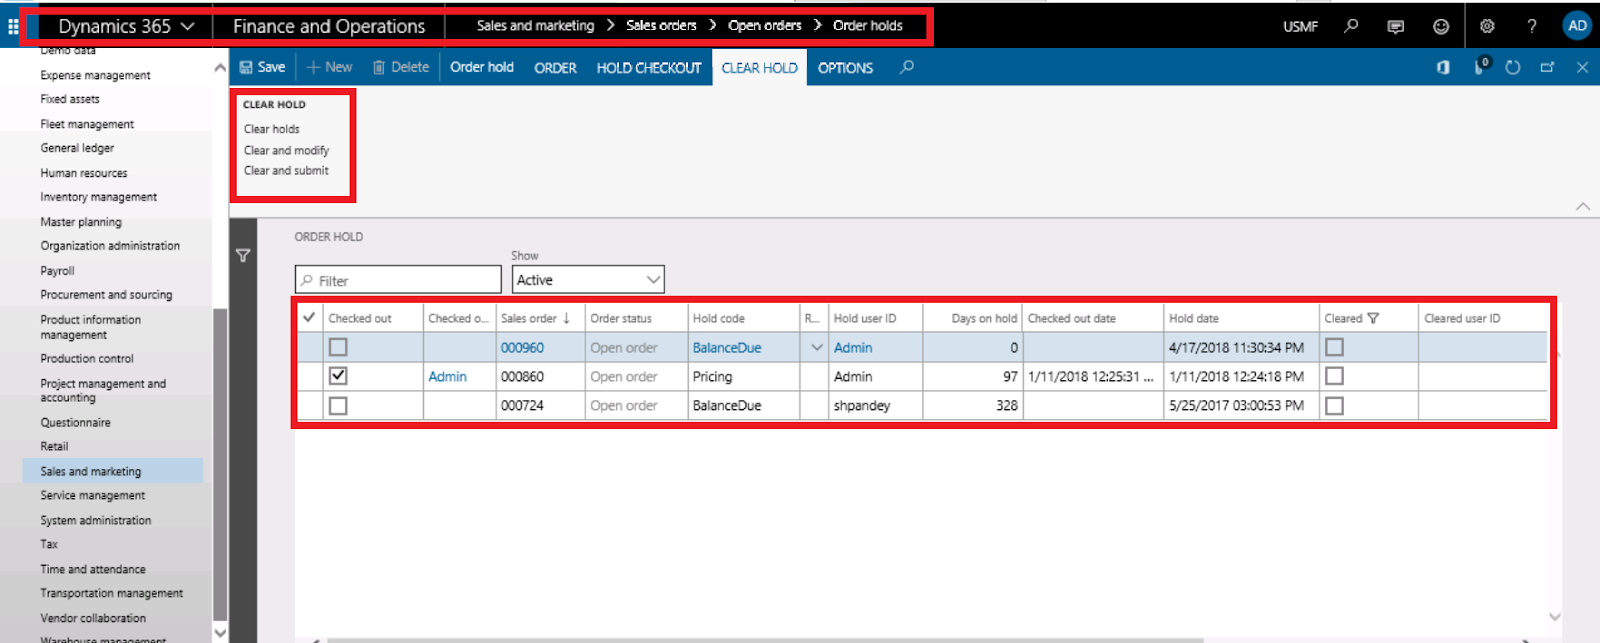Click Clear and modify action

point(286,150)
